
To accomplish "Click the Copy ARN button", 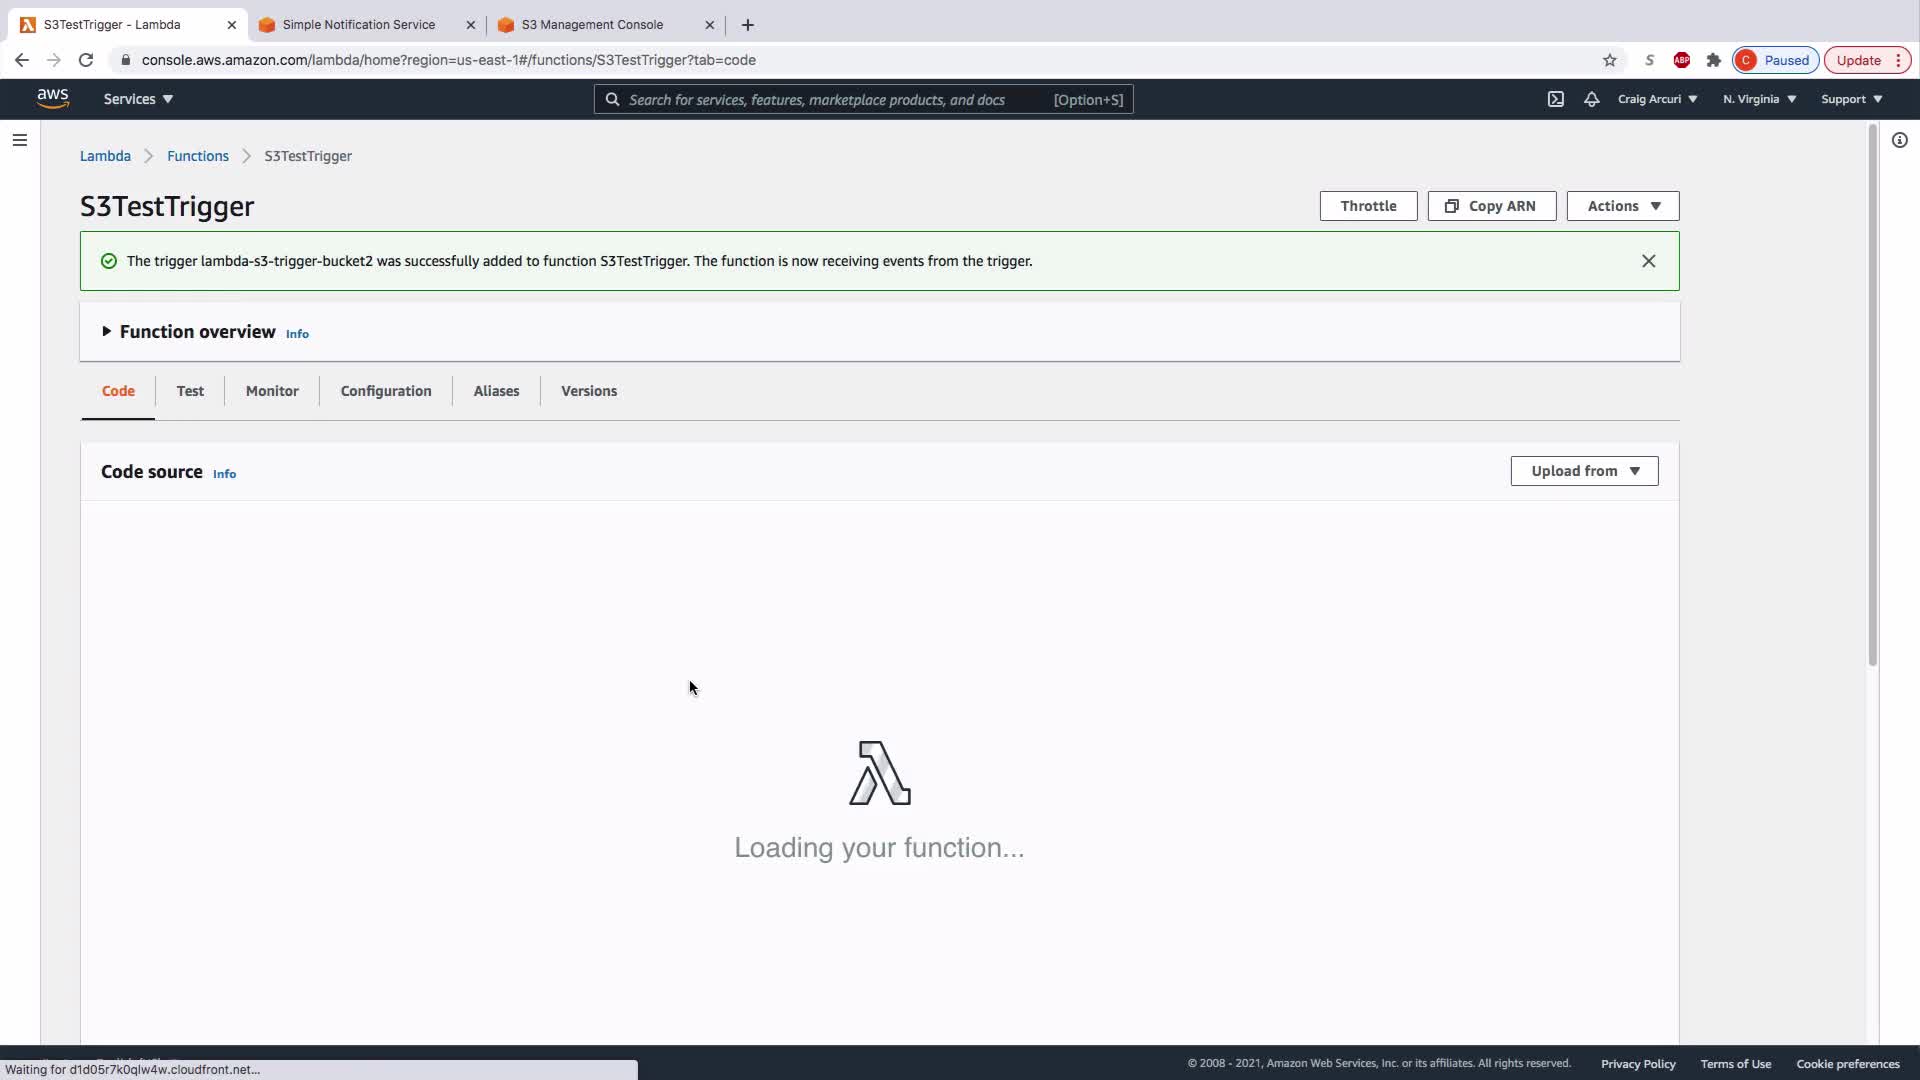I will click(1491, 206).
